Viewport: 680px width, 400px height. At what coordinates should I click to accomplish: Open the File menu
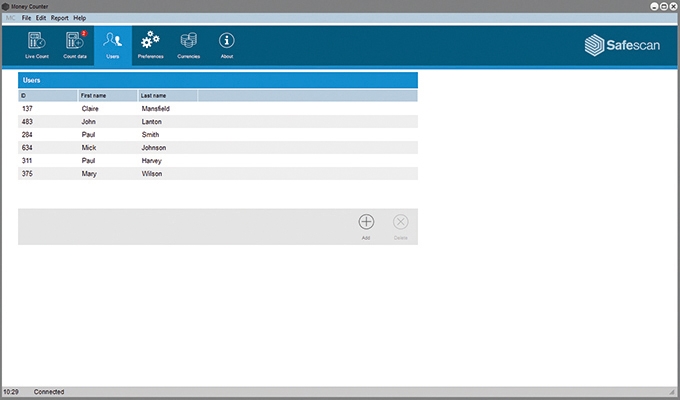click(x=27, y=18)
